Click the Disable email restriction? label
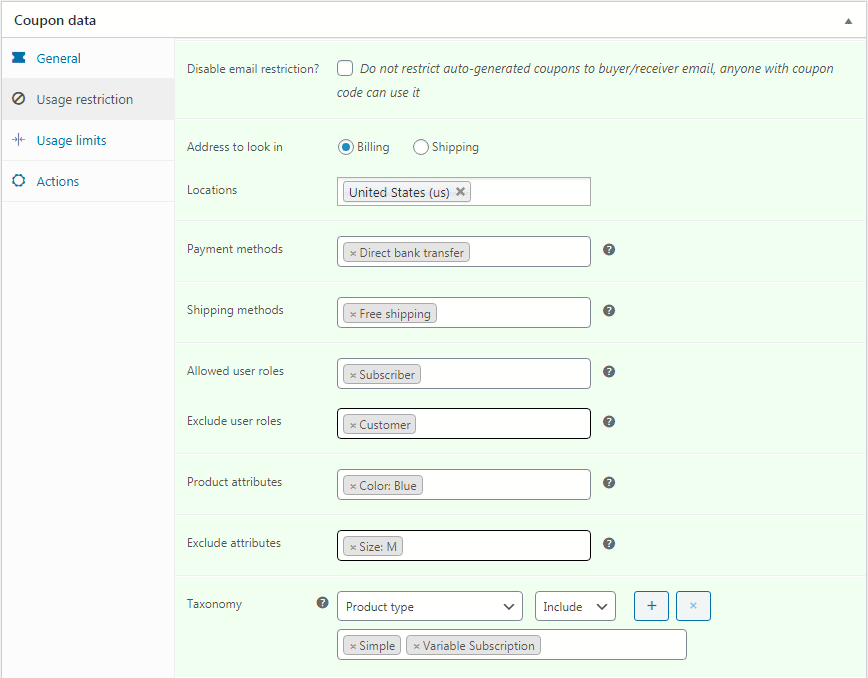 (253, 69)
